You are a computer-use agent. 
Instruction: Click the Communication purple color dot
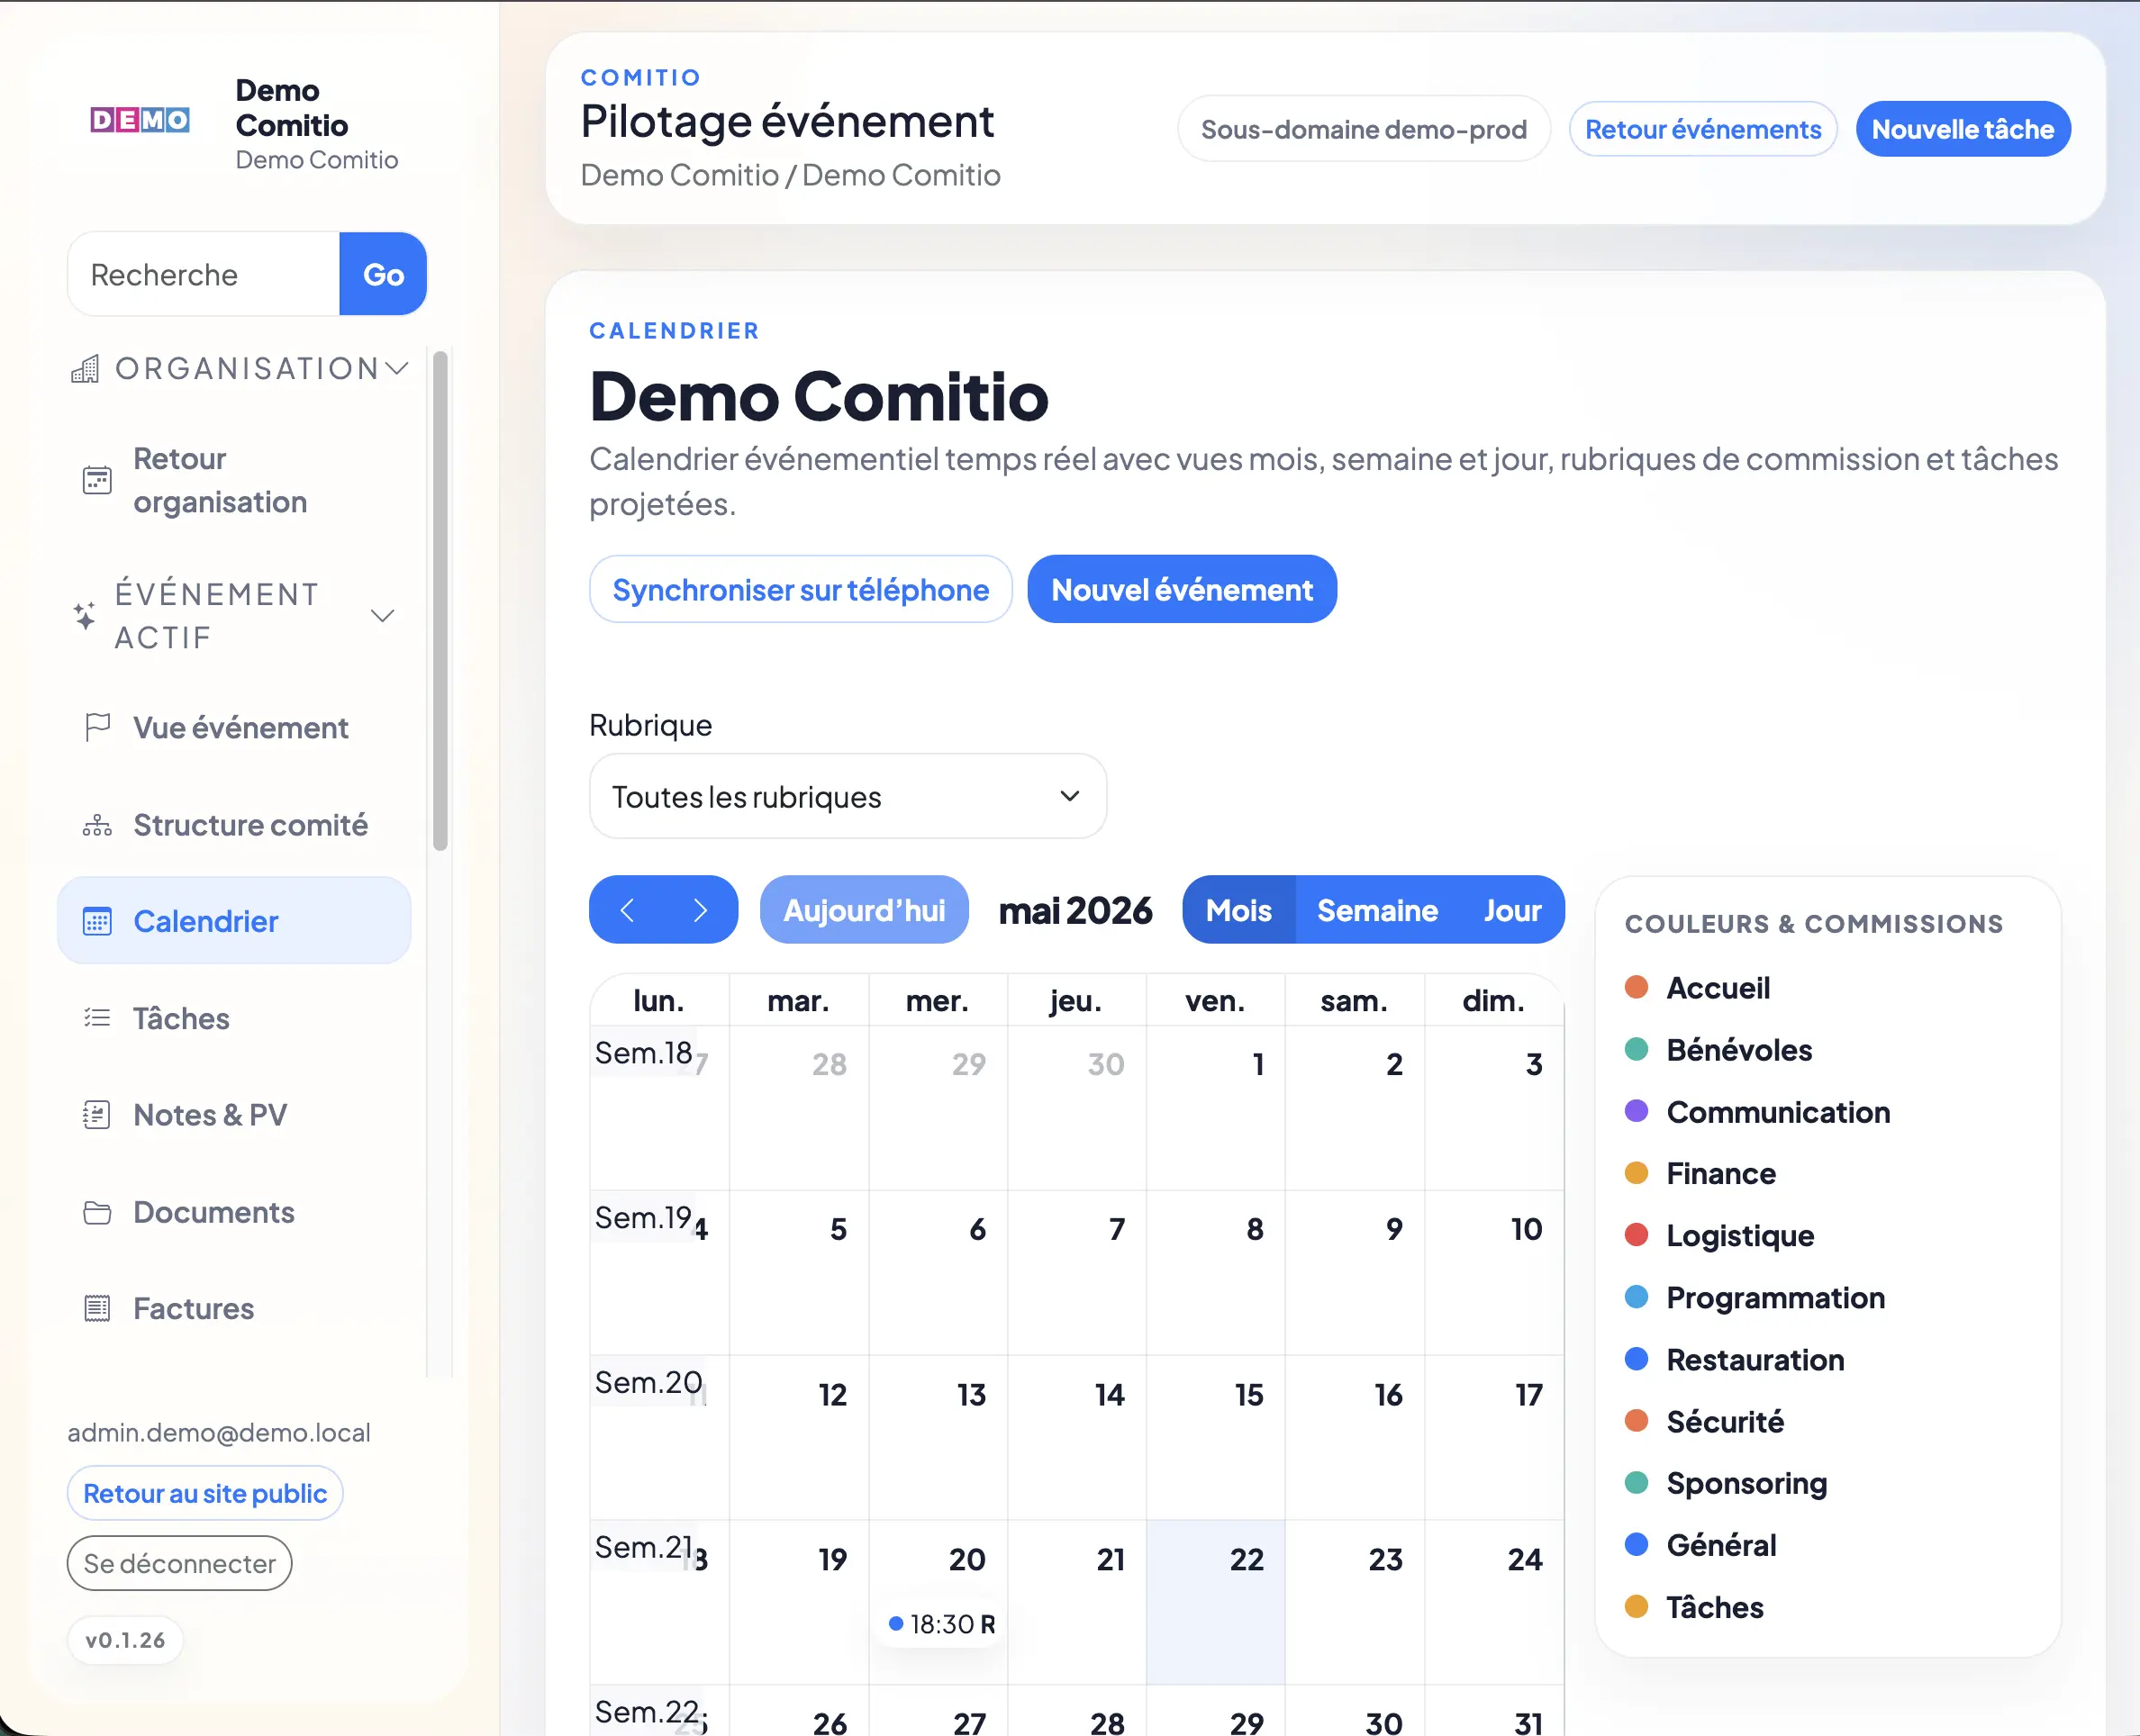(1637, 1111)
